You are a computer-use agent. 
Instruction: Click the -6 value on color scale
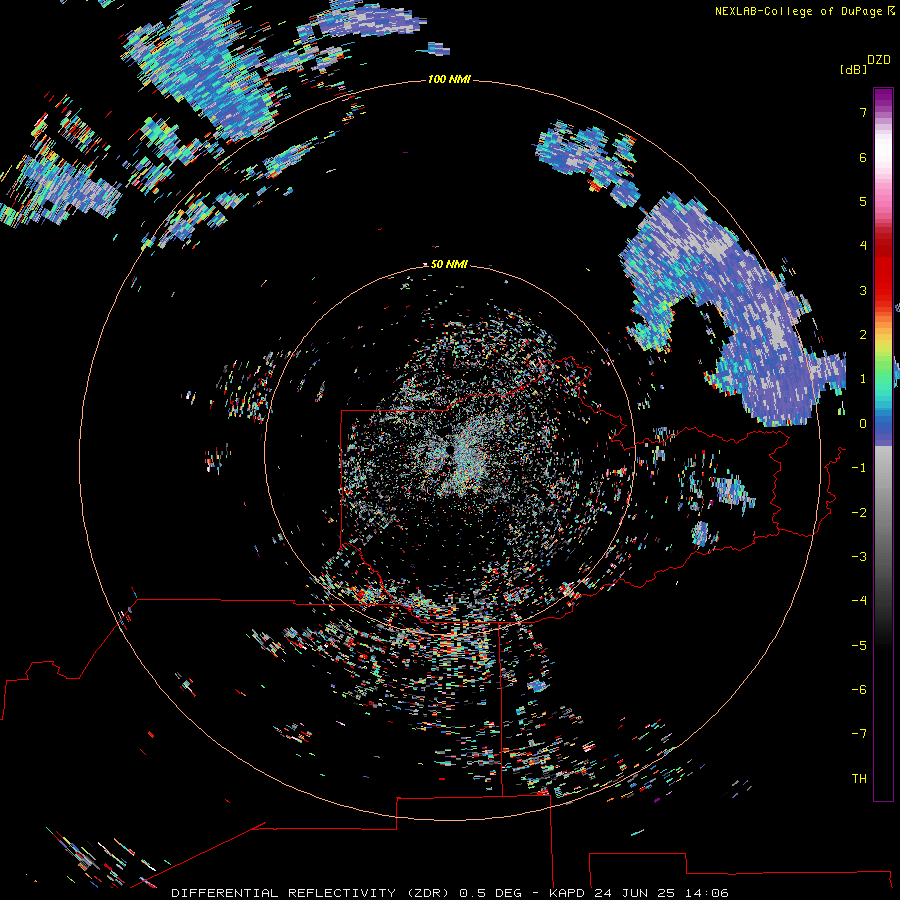(x=859, y=690)
